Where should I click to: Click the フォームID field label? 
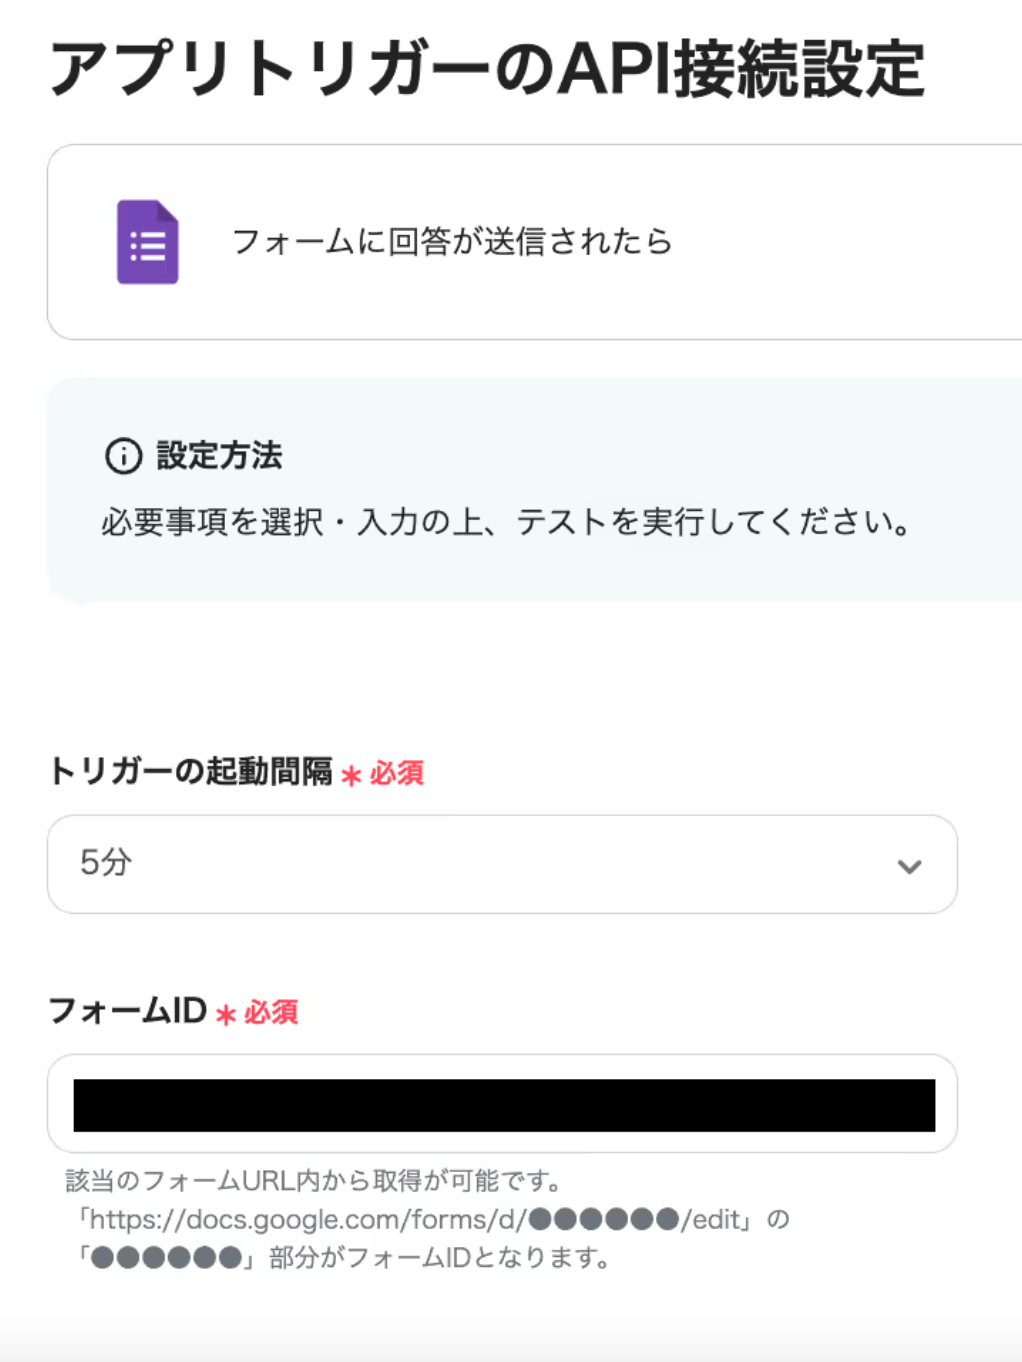[x=127, y=1011]
